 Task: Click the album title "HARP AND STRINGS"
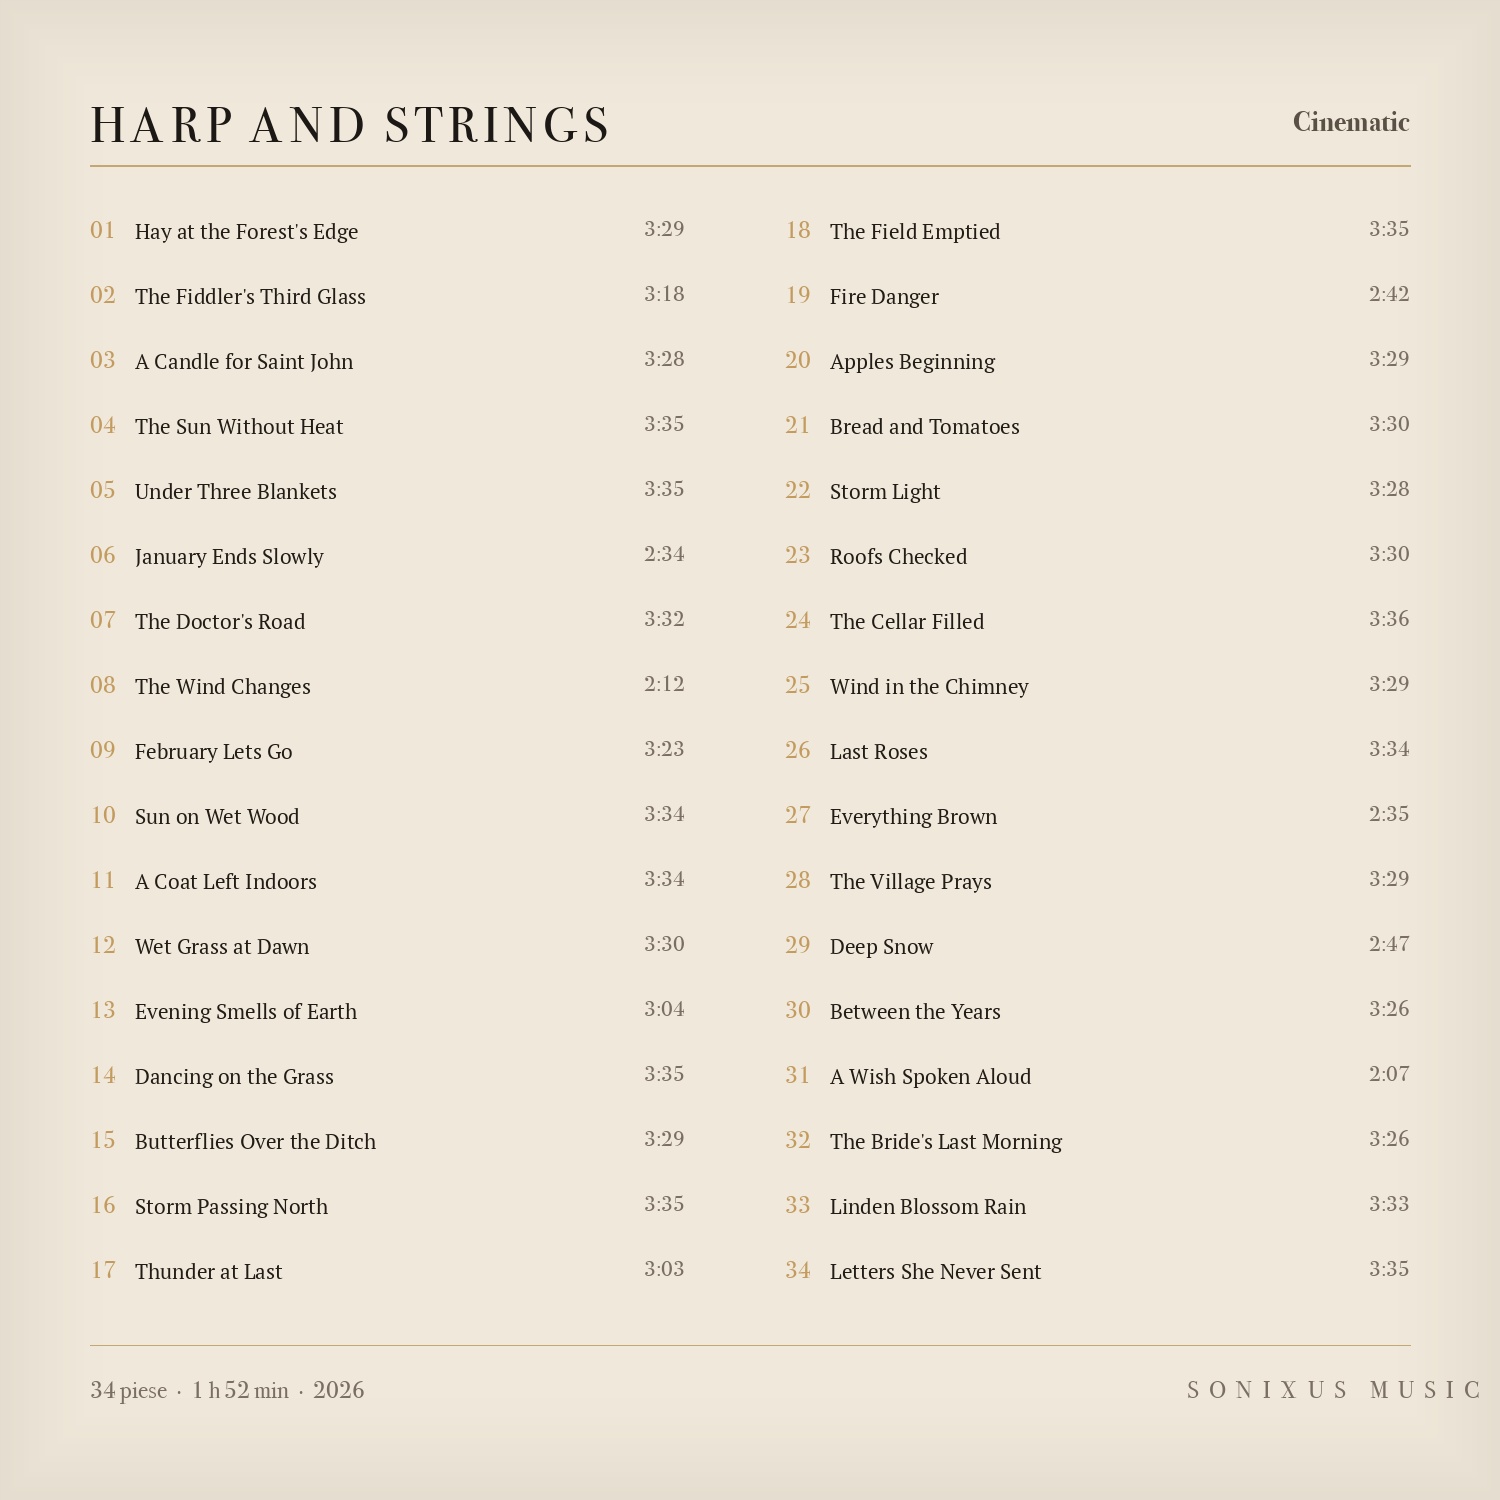point(350,126)
